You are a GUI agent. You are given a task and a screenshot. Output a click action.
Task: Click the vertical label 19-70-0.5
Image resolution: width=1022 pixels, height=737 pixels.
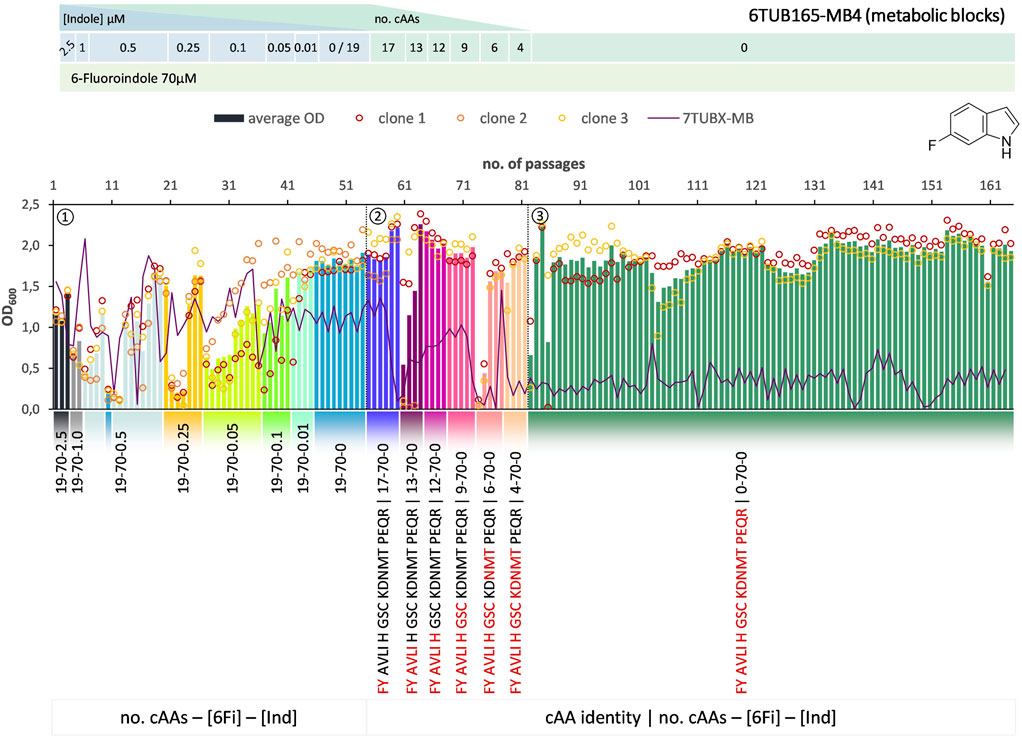click(121, 461)
